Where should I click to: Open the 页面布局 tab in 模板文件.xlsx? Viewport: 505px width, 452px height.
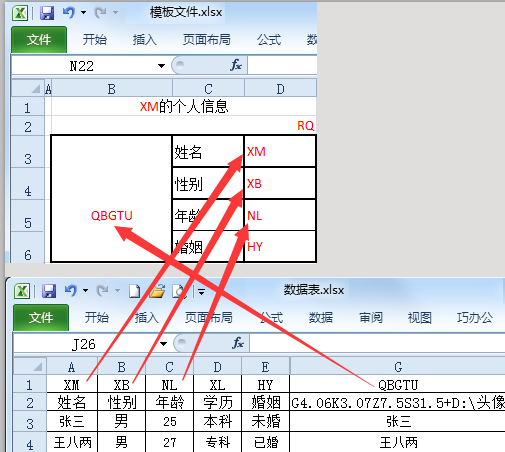207,40
